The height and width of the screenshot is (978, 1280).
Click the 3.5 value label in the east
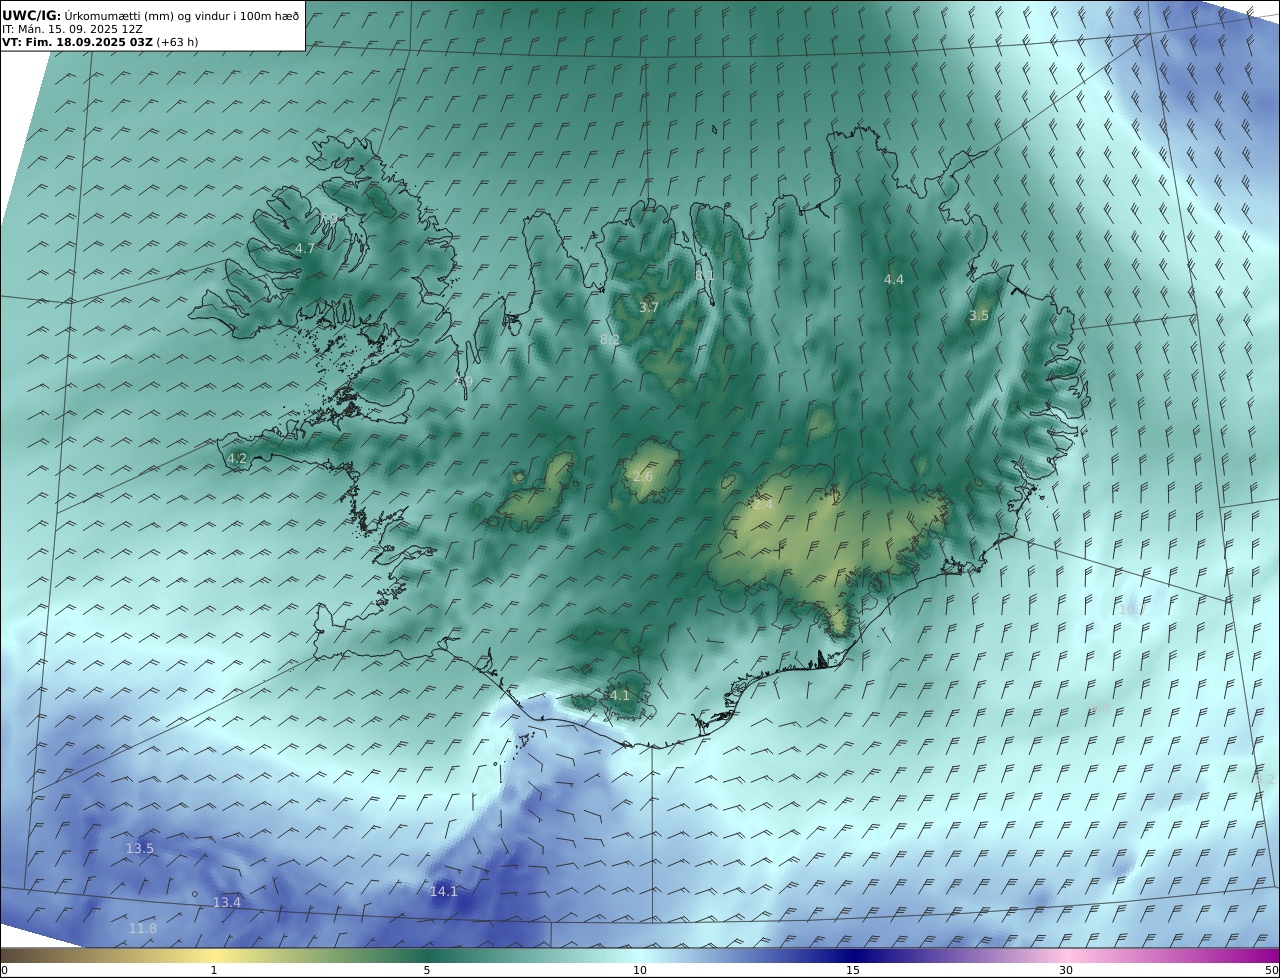[979, 315]
